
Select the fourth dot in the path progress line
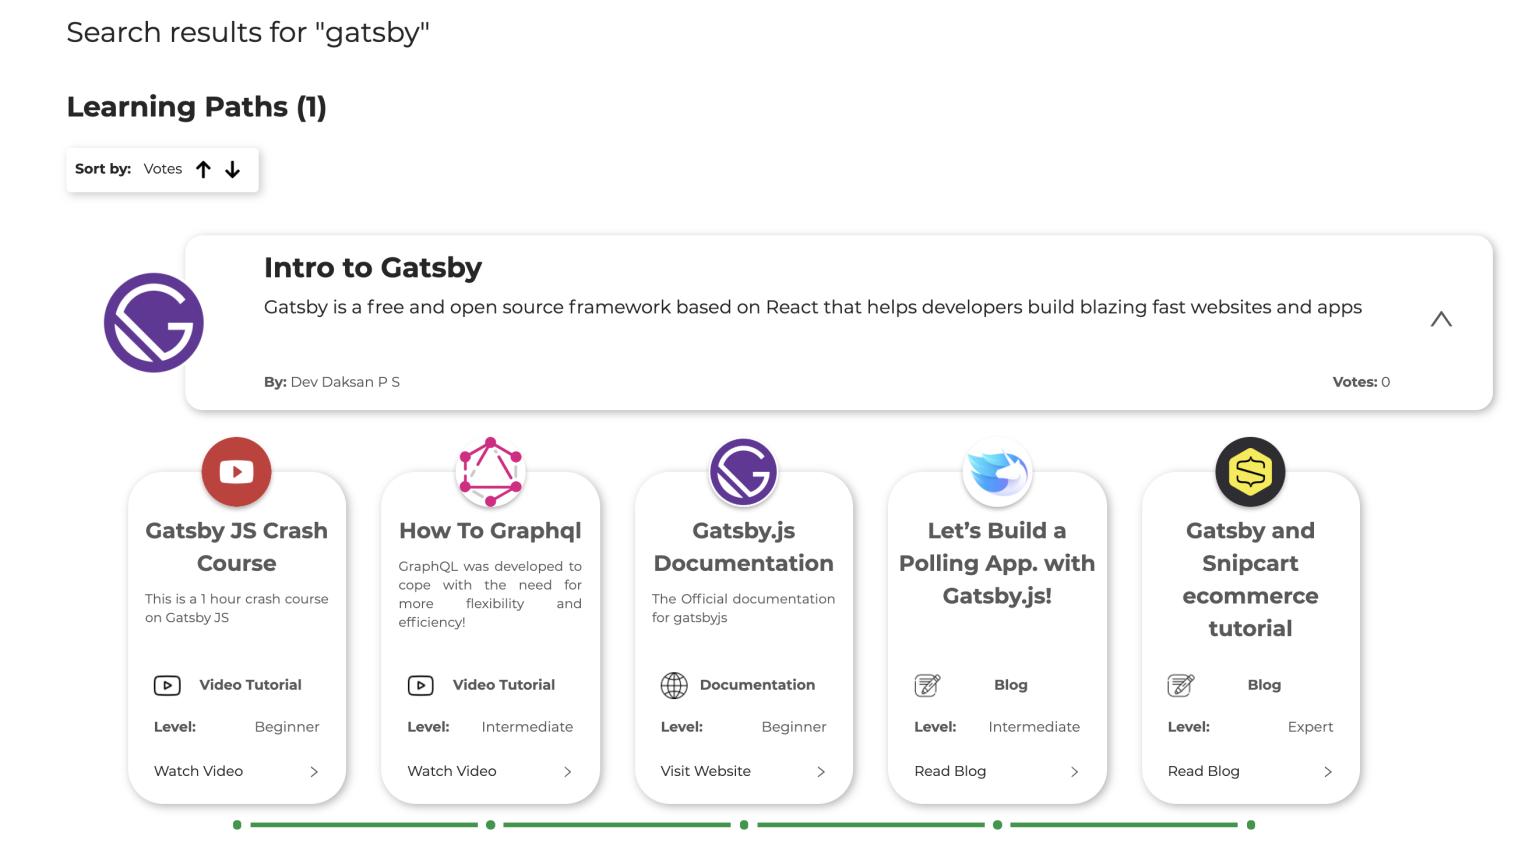pos(997,825)
